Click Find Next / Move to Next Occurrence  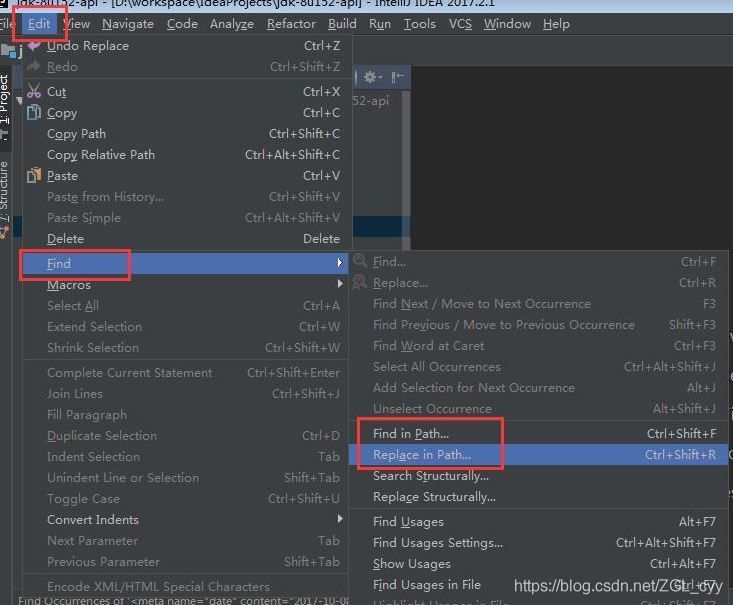[539, 304]
